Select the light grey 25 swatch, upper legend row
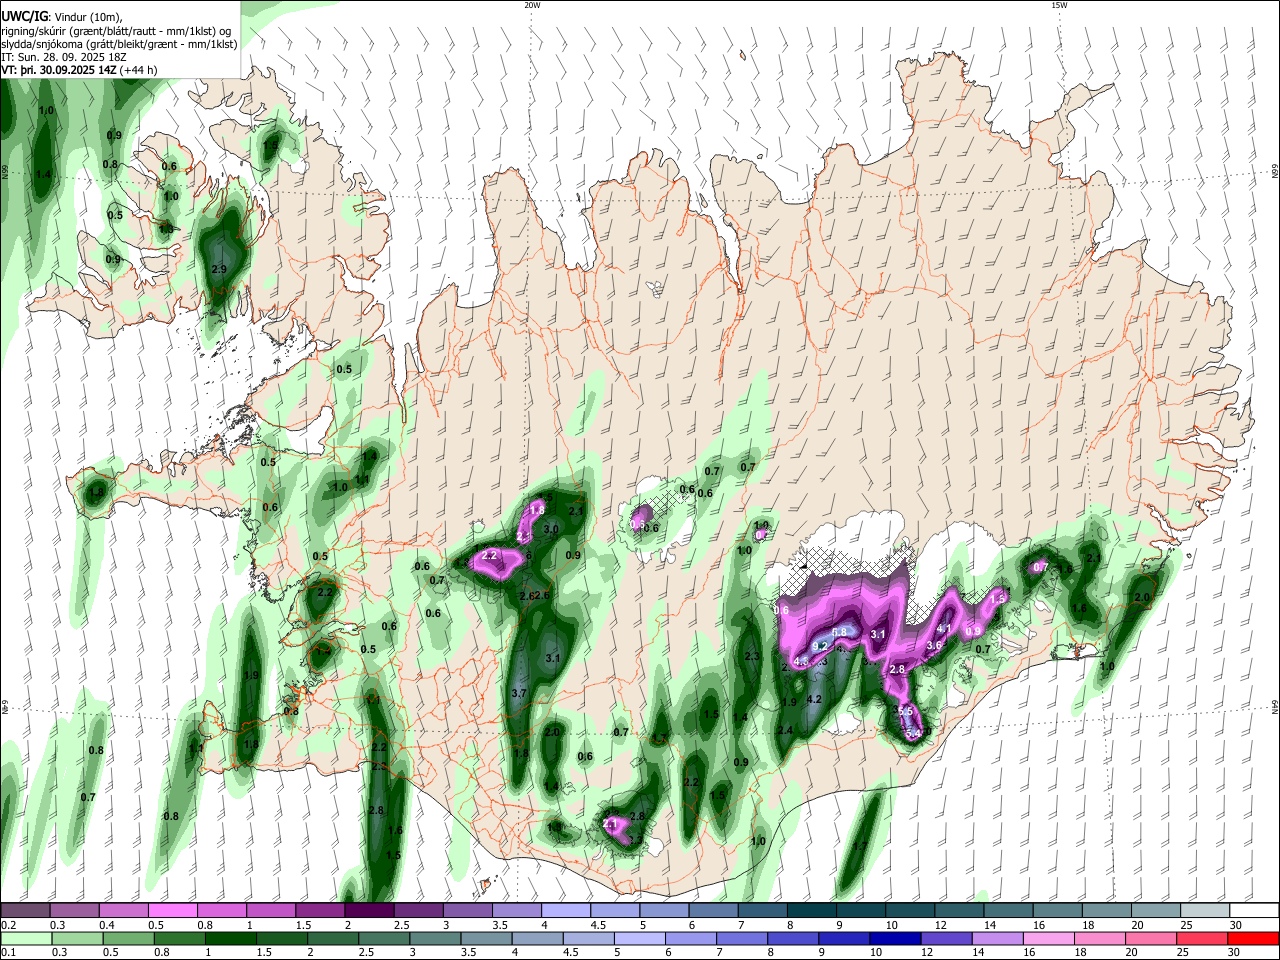 (x=1204, y=911)
